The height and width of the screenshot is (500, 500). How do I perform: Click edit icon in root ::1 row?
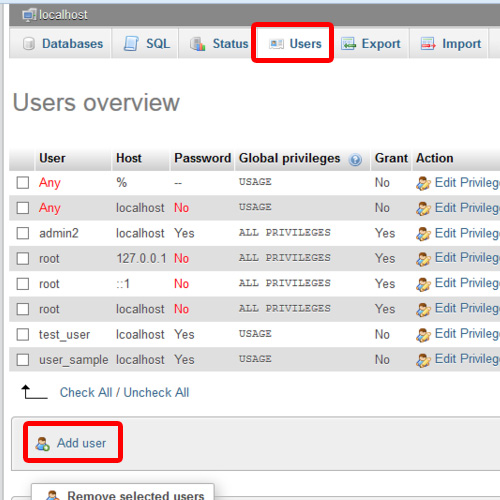coord(423,285)
